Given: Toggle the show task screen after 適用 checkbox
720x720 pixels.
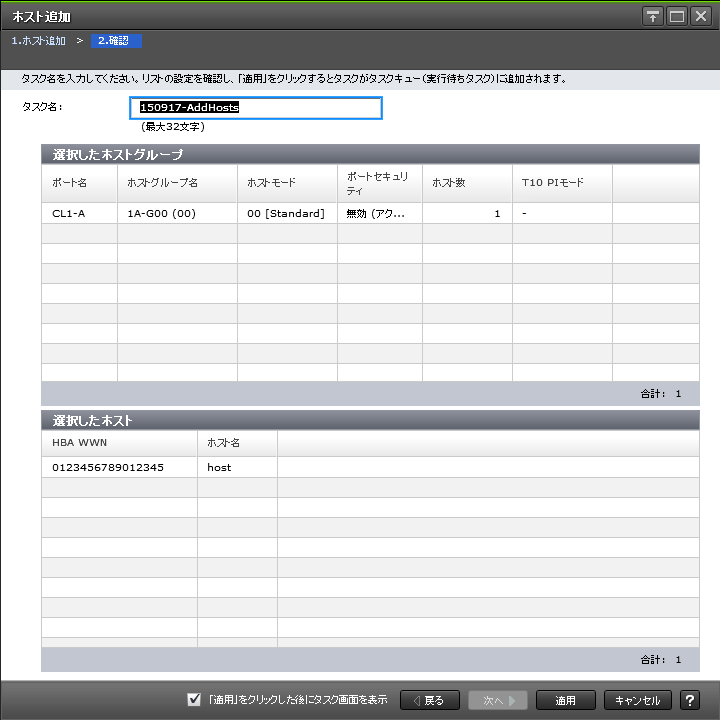Looking at the screenshot, I should point(194,699).
